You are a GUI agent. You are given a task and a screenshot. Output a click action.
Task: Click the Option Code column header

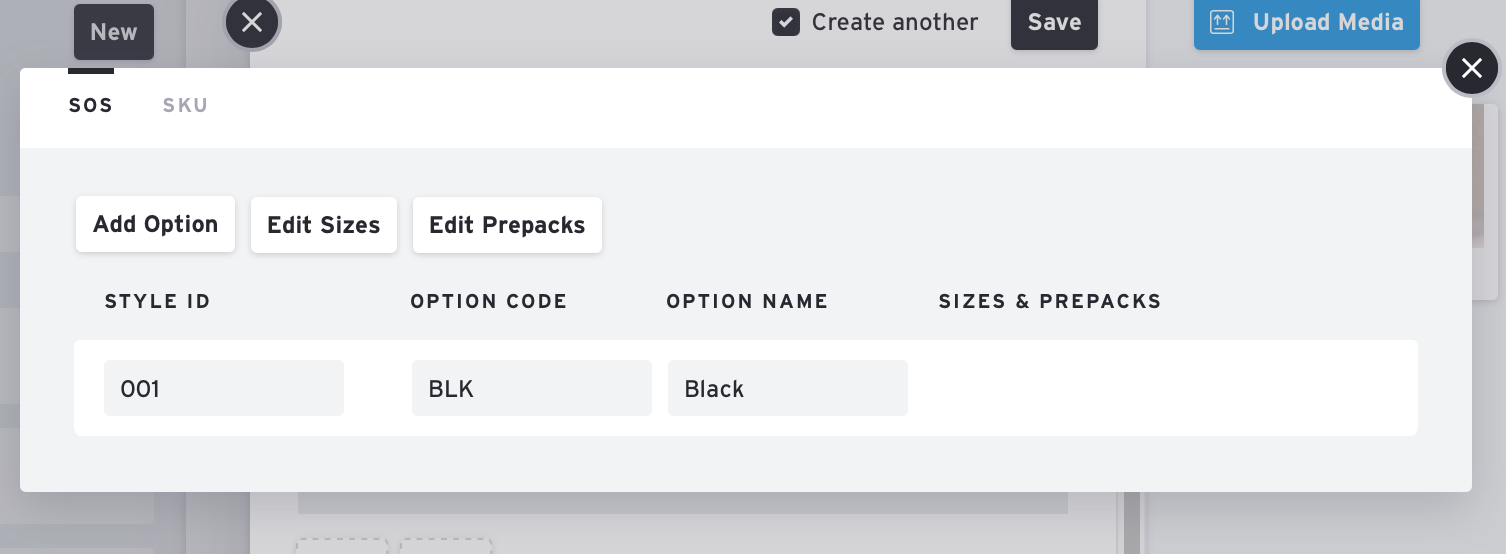pyautogui.click(x=488, y=301)
